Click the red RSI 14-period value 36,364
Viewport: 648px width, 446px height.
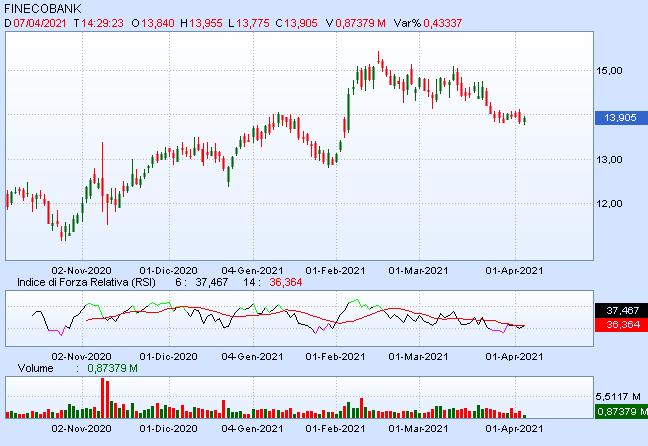coord(286,282)
